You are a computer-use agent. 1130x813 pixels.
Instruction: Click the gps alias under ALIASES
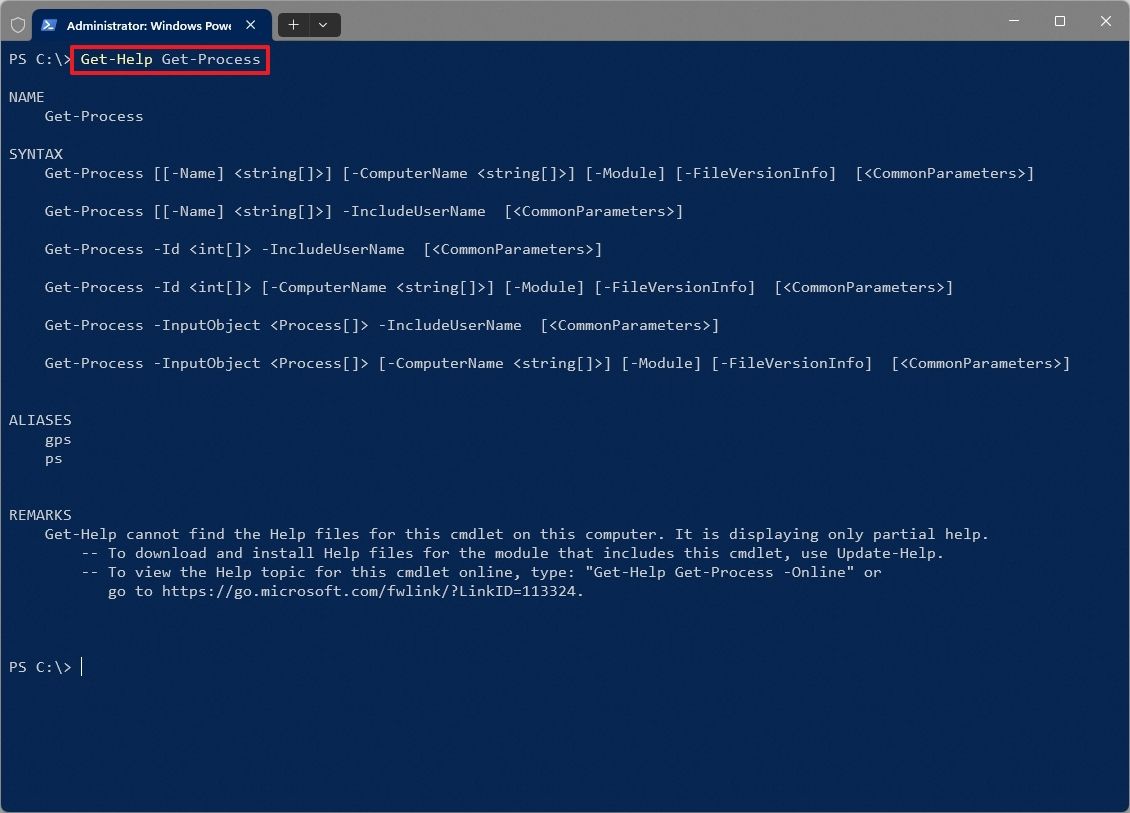[x=58, y=439]
